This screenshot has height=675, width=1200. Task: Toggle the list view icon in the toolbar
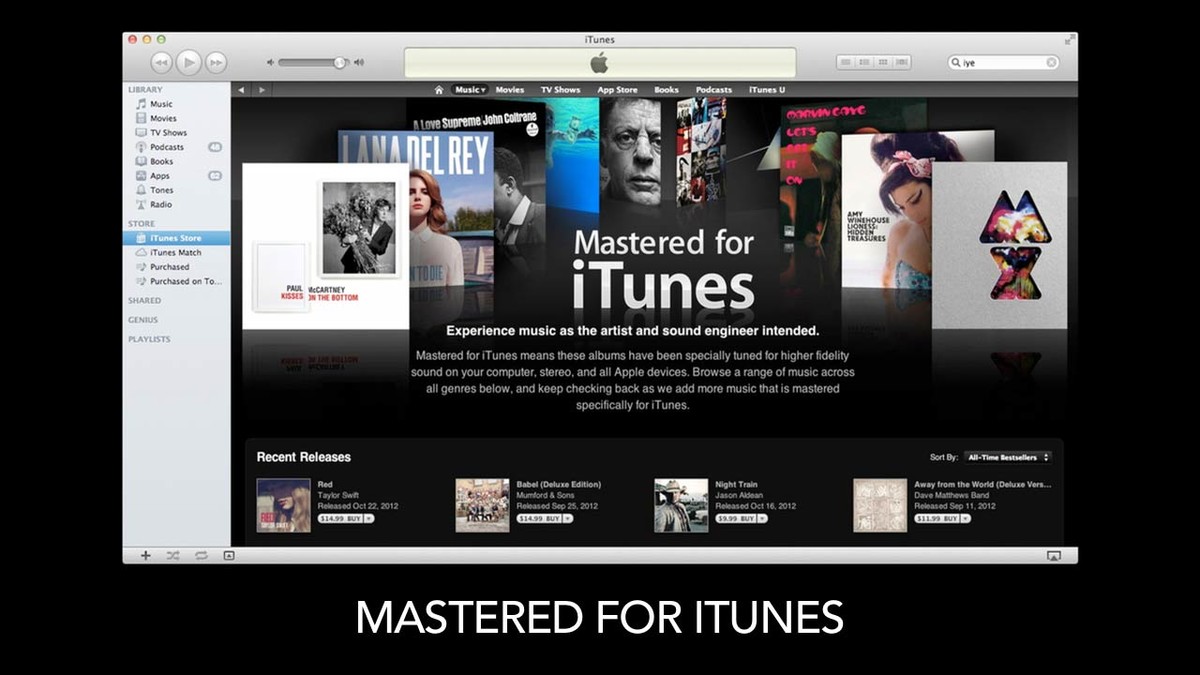pyautogui.click(x=847, y=62)
